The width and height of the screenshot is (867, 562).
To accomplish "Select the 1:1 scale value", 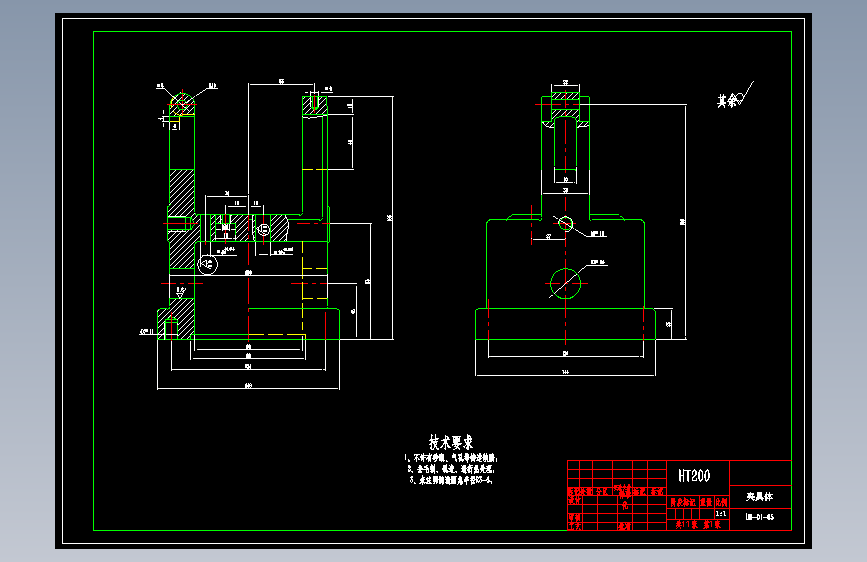I will 721,514.
